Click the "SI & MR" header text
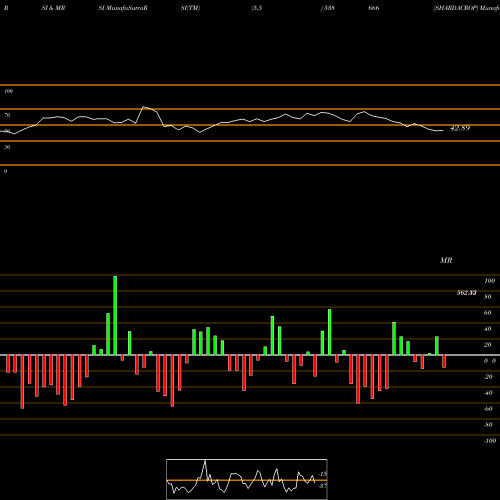Viewport: 500px width, 500px height. (53, 8)
